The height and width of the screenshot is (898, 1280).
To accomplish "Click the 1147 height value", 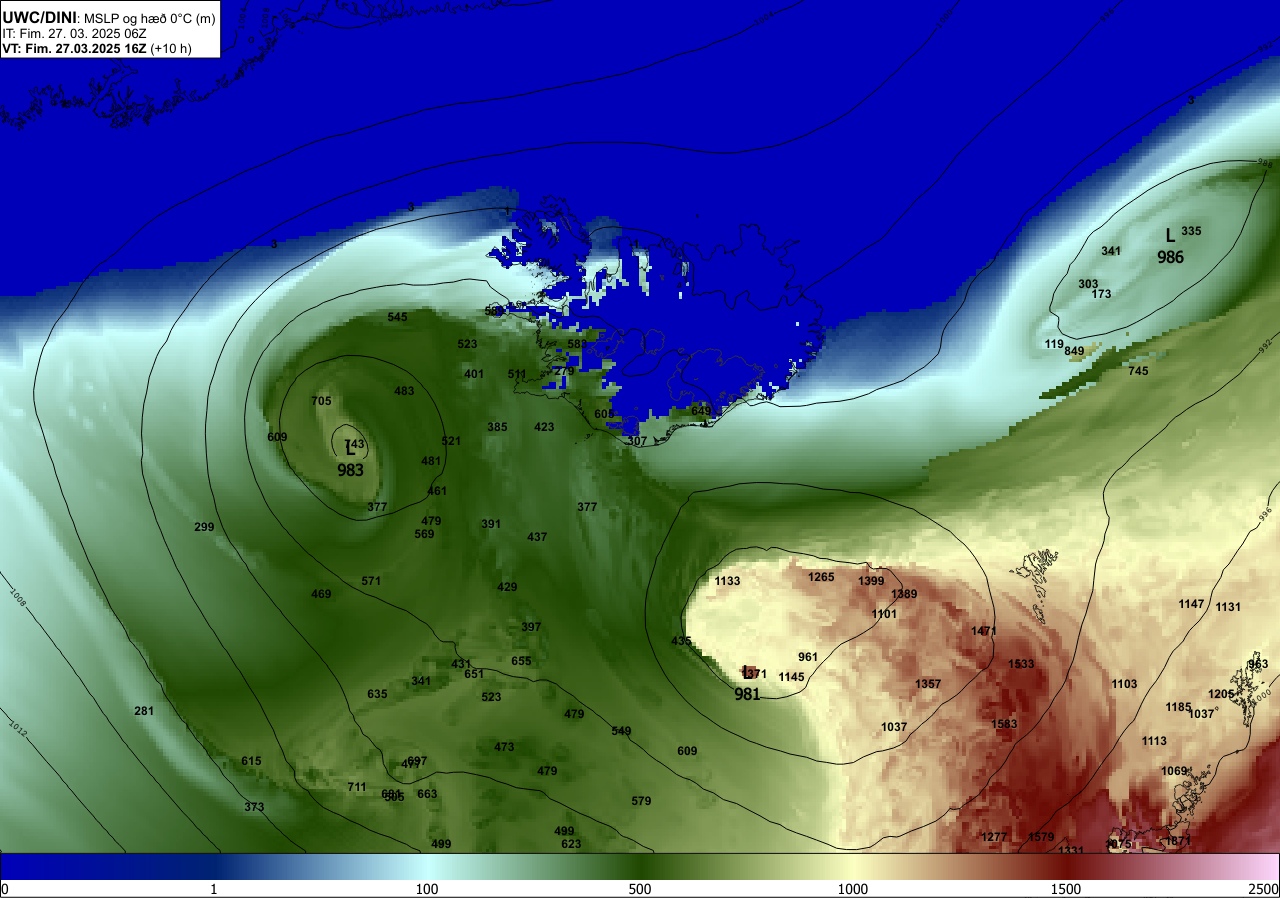I will click(1191, 604).
